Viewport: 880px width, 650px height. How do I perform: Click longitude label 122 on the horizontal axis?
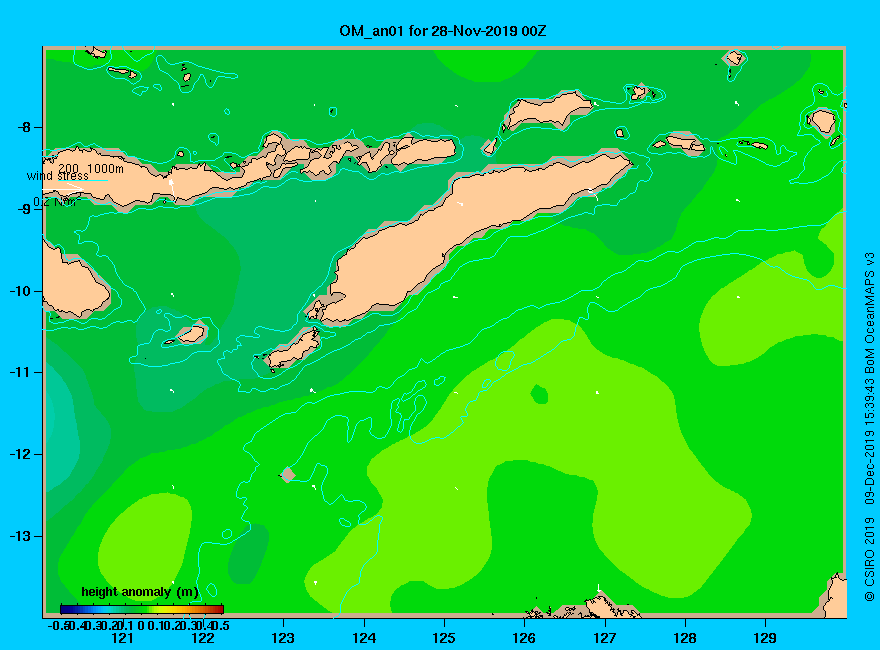click(x=203, y=638)
